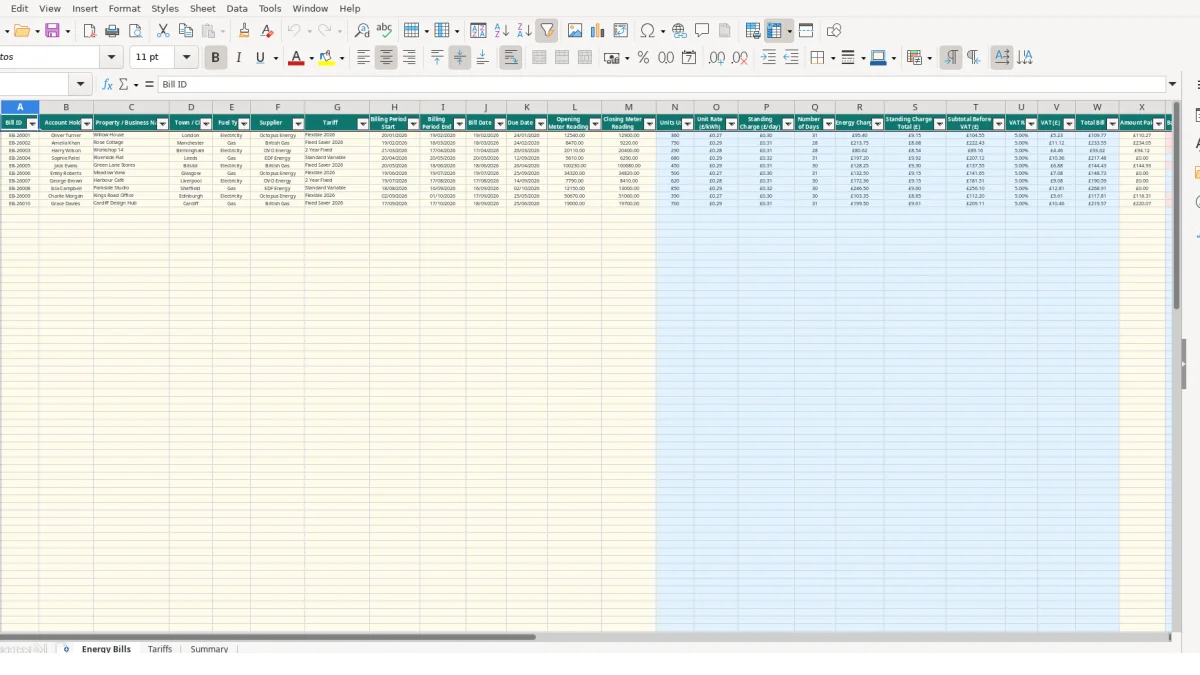
Task: Open print preview
Action: tap(135, 31)
